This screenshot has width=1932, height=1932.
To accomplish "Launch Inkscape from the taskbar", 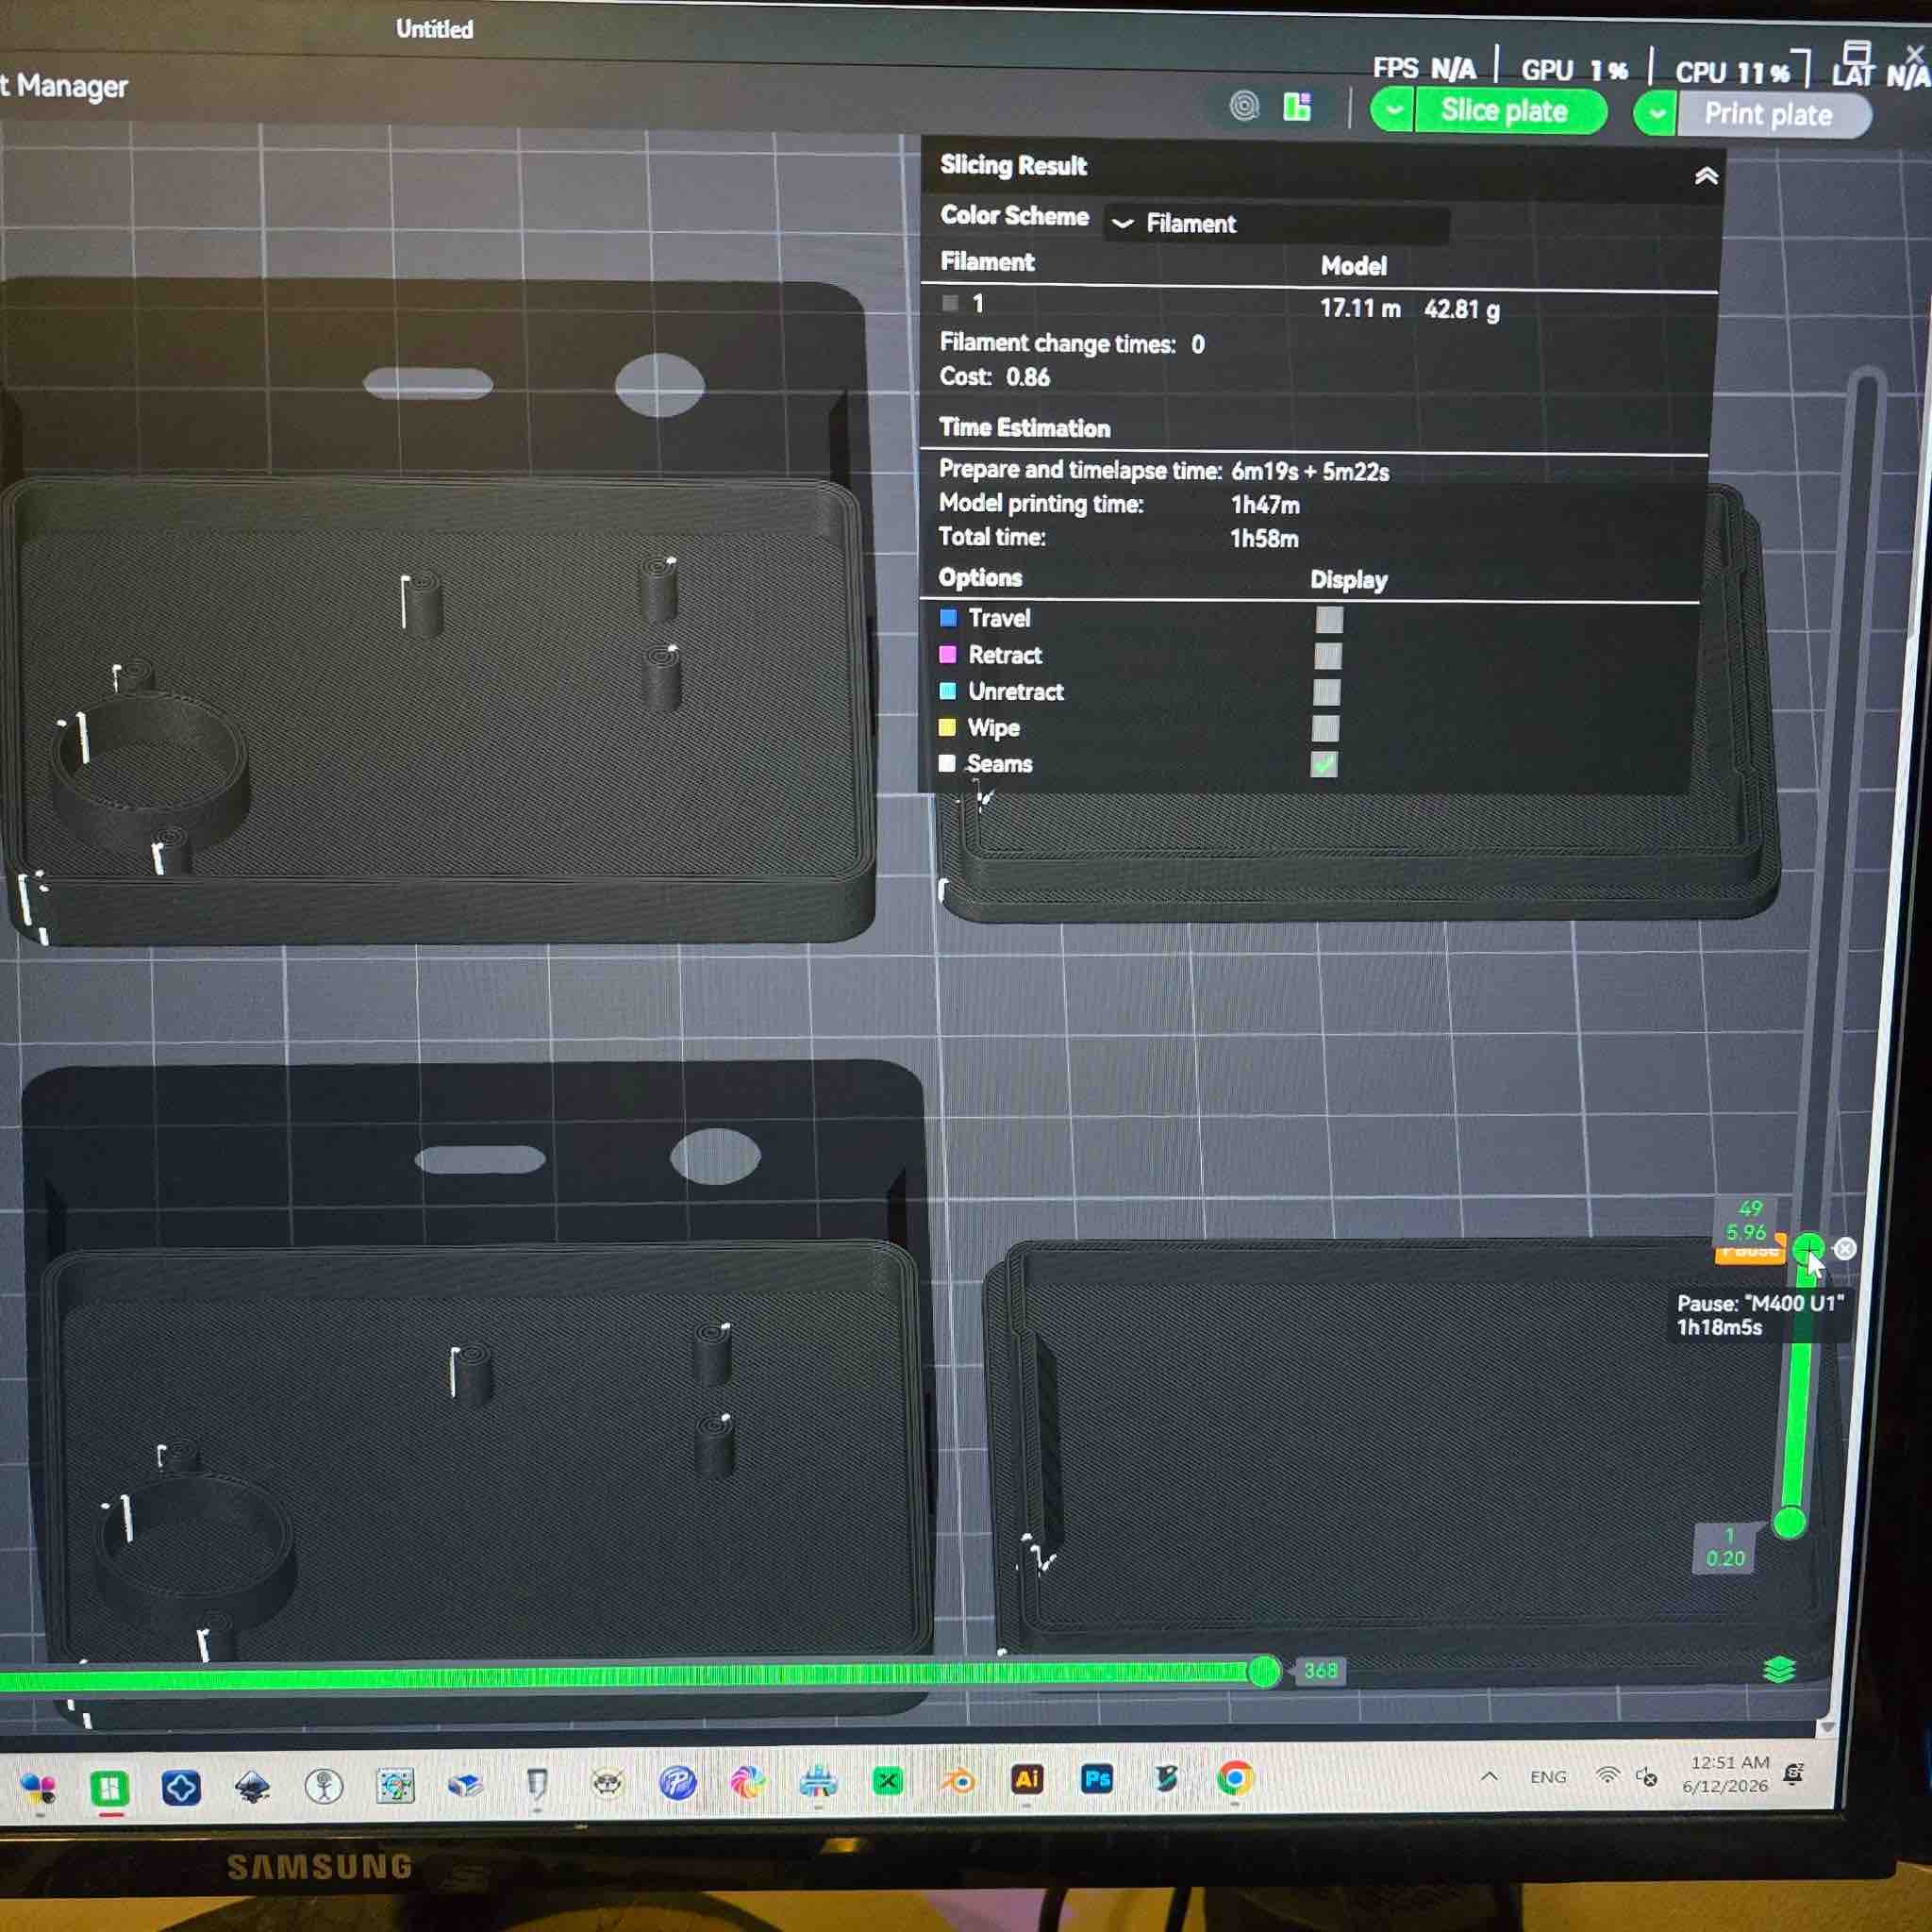I will tap(252, 1787).
